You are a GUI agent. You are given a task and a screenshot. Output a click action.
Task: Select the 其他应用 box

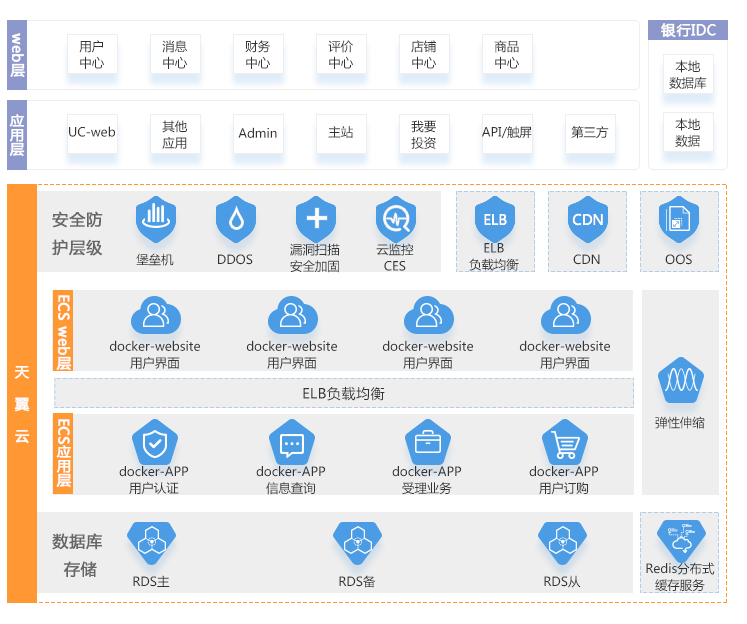(x=175, y=133)
